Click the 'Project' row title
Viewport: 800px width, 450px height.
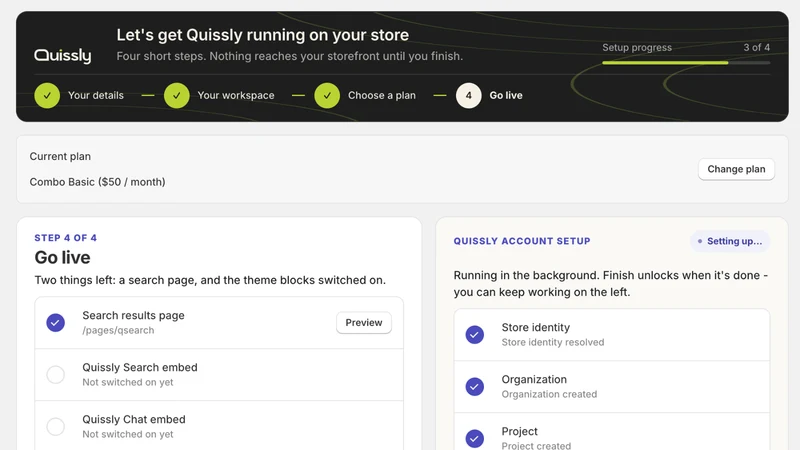click(x=519, y=432)
